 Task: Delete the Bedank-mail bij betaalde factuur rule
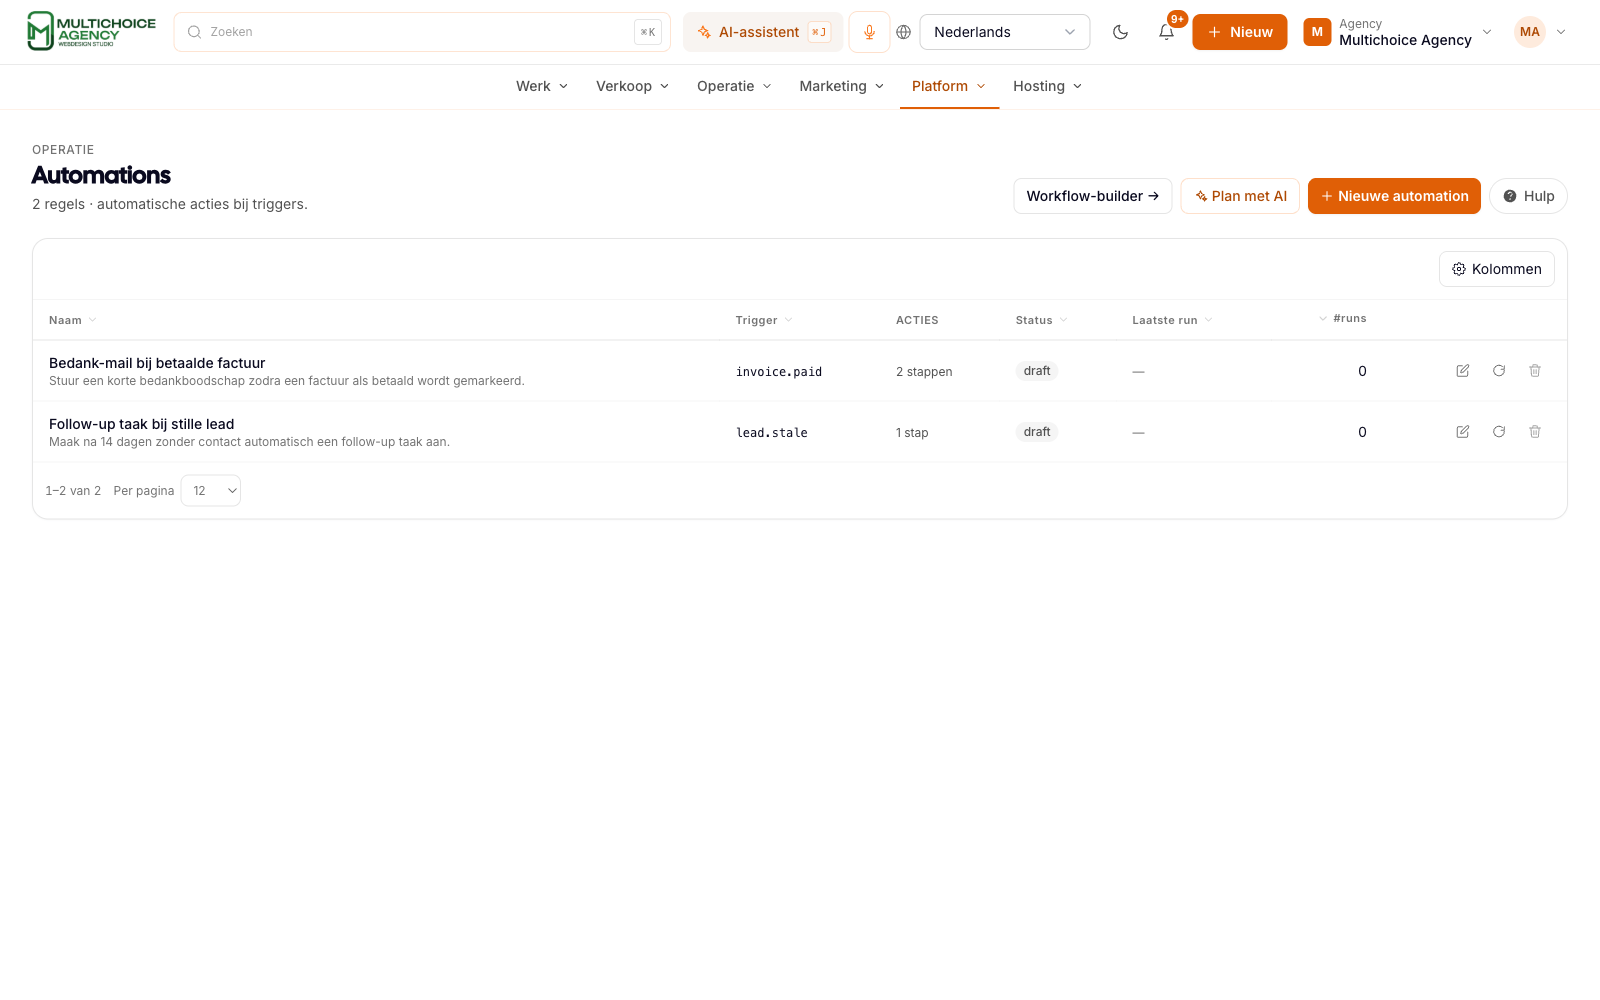tap(1534, 371)
